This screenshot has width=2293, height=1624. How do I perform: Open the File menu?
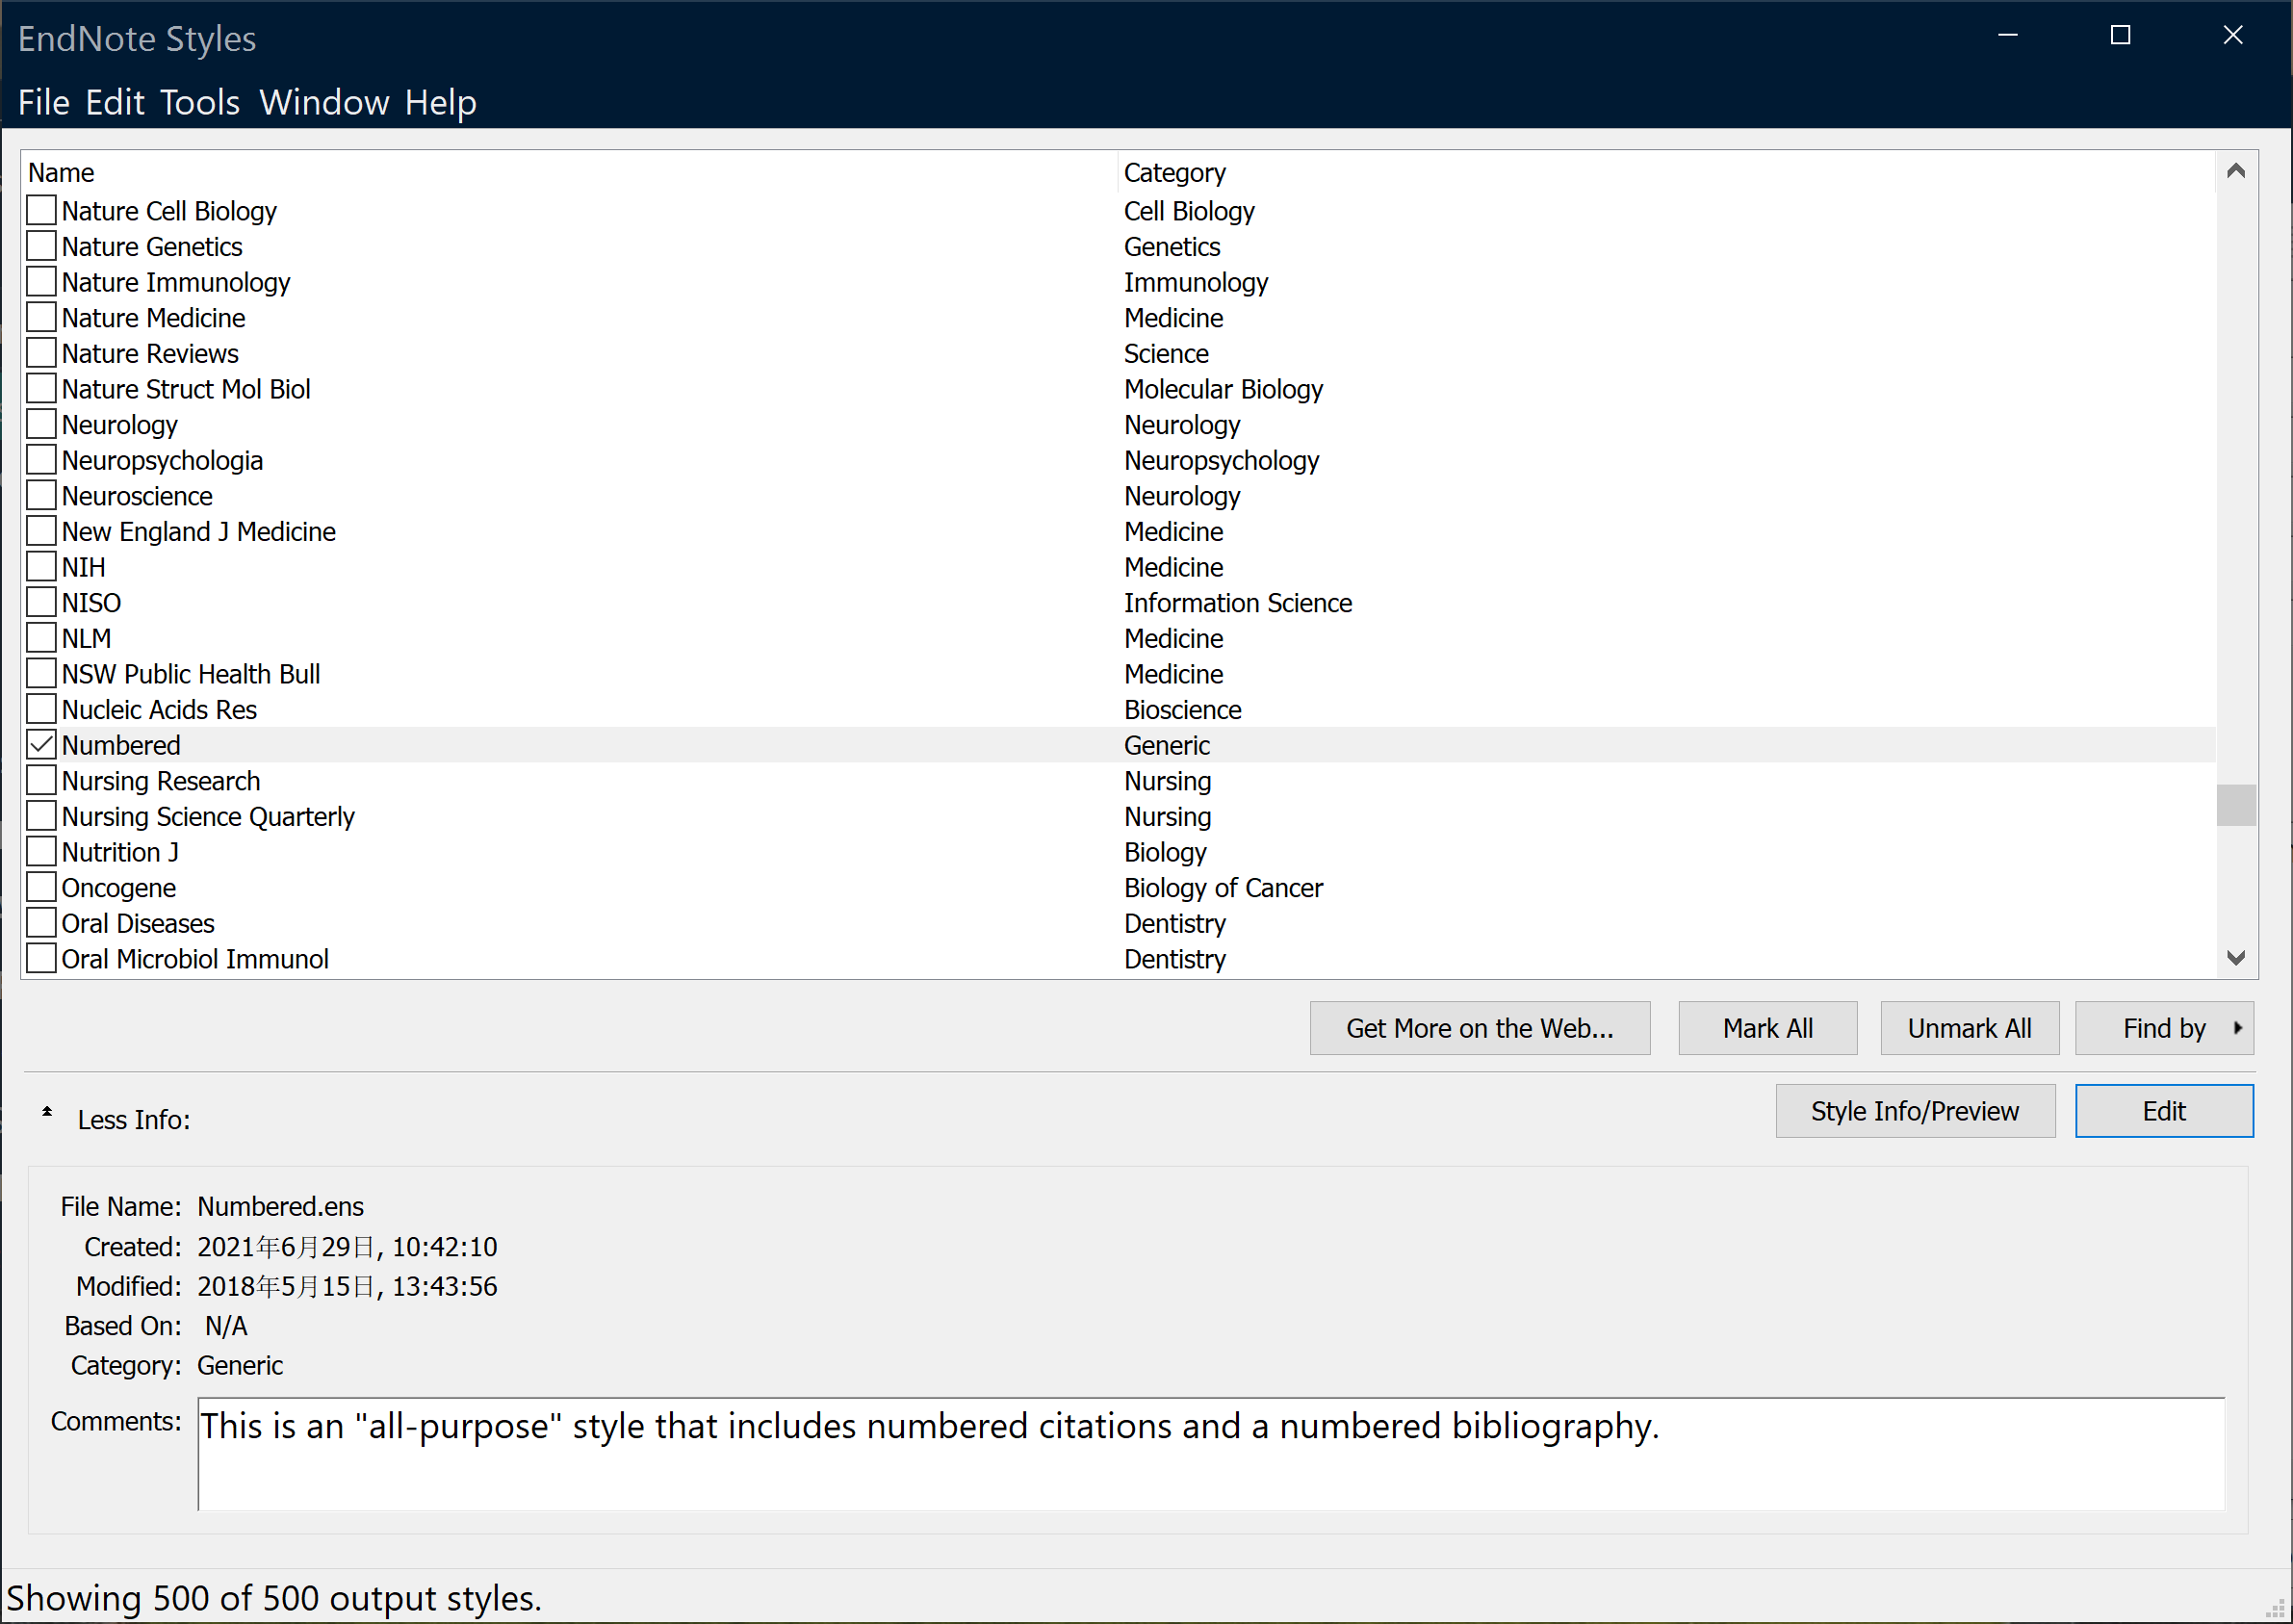tap(43, 102)
